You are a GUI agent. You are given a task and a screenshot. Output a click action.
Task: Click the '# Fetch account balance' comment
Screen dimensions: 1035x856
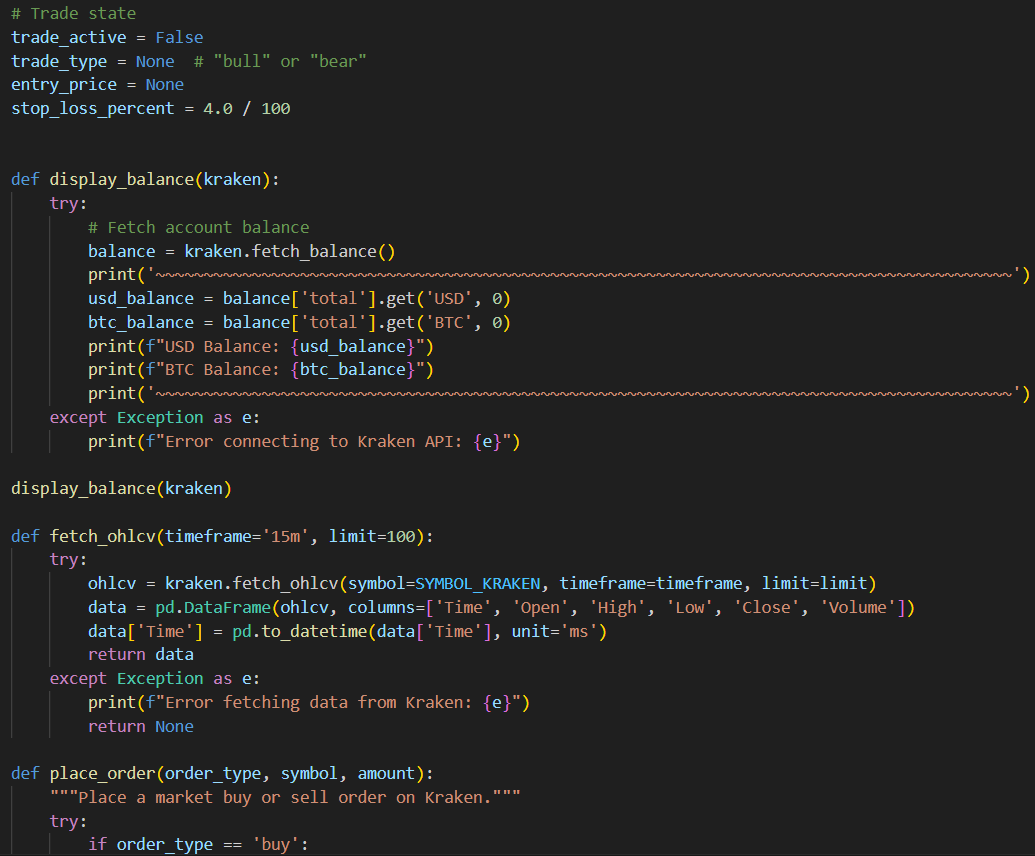(x=199, y=228)
